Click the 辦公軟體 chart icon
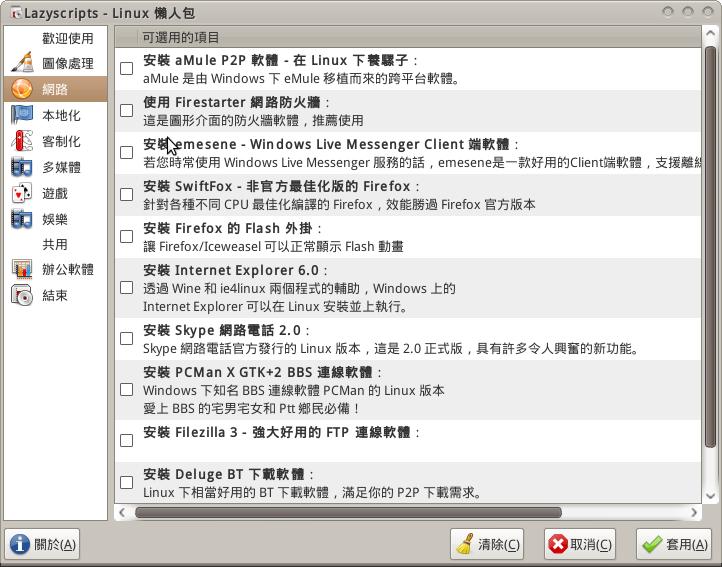The image size is (722, 567). coord(22,269)
